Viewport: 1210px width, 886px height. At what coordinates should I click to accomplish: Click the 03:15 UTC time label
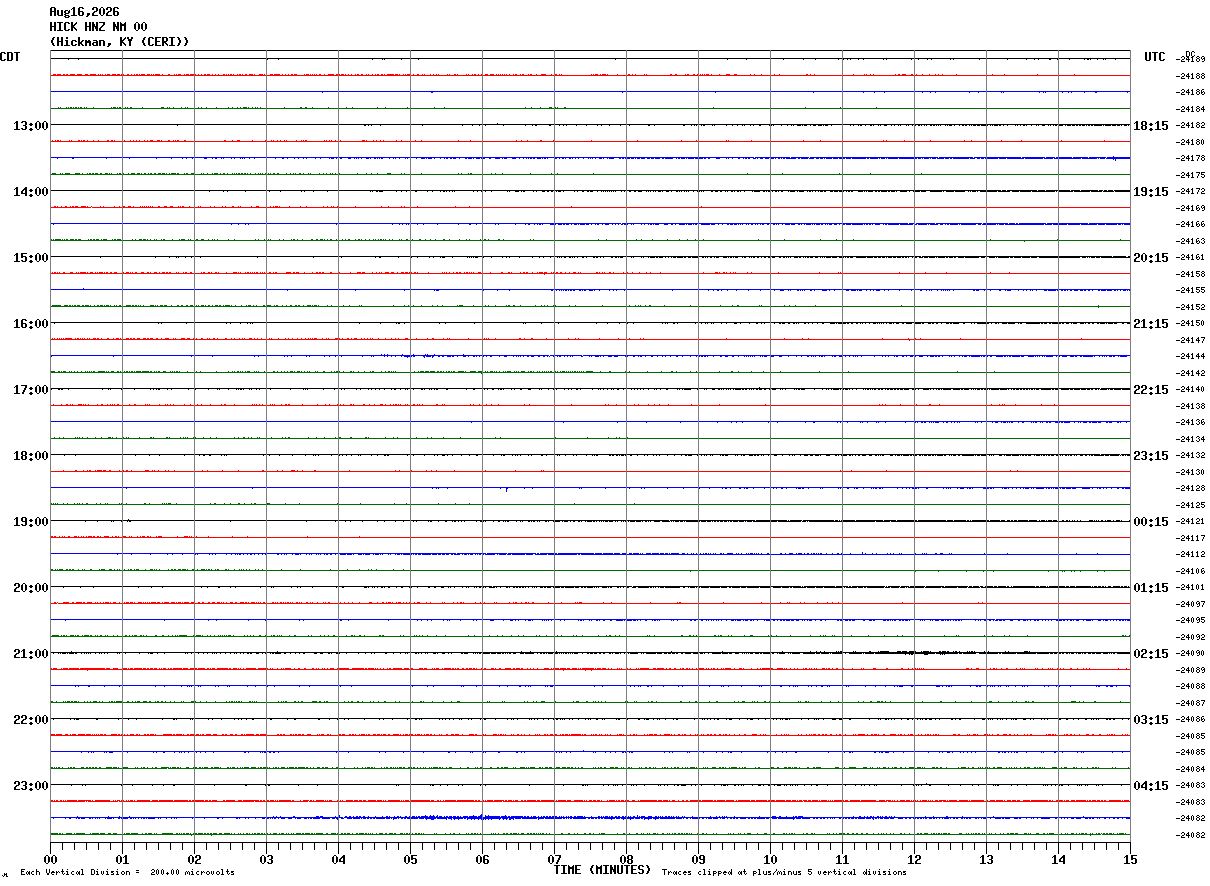pyautogui.click(x=1150, y=719)
